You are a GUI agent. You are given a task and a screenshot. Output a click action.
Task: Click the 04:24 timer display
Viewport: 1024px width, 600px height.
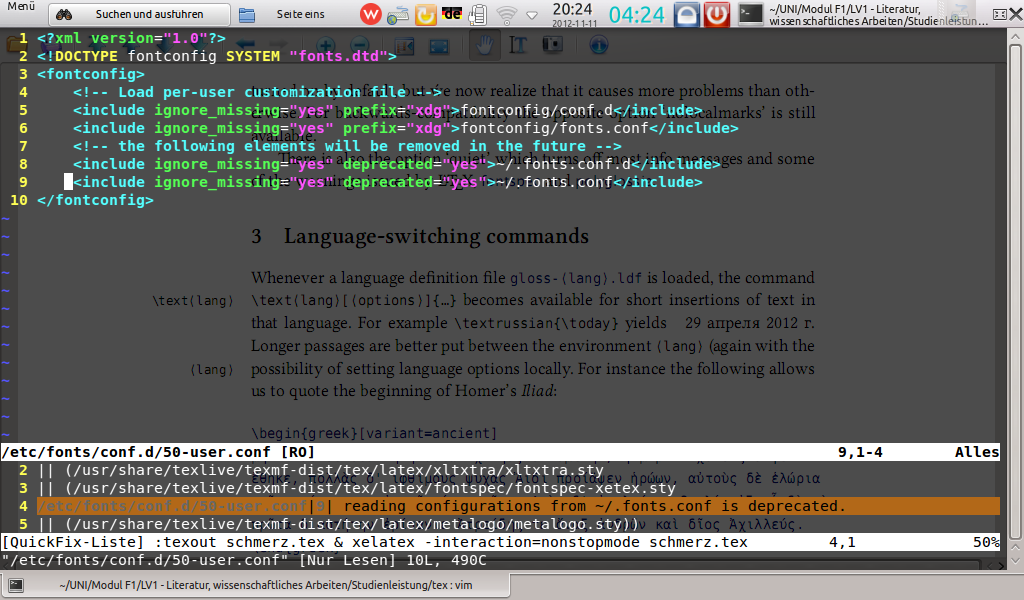pos(637,14)
